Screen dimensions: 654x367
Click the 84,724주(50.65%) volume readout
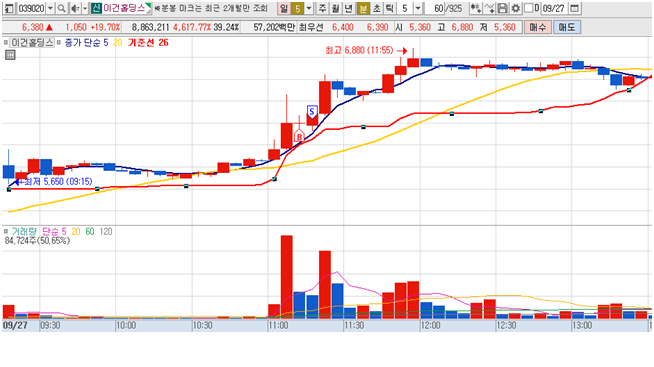37,241
